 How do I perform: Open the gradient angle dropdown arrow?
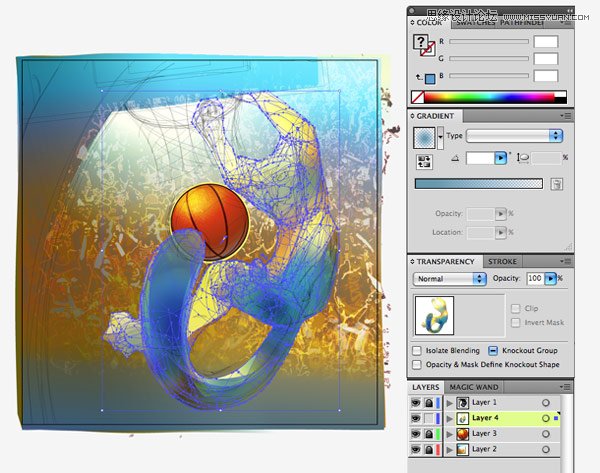(501, 158)
